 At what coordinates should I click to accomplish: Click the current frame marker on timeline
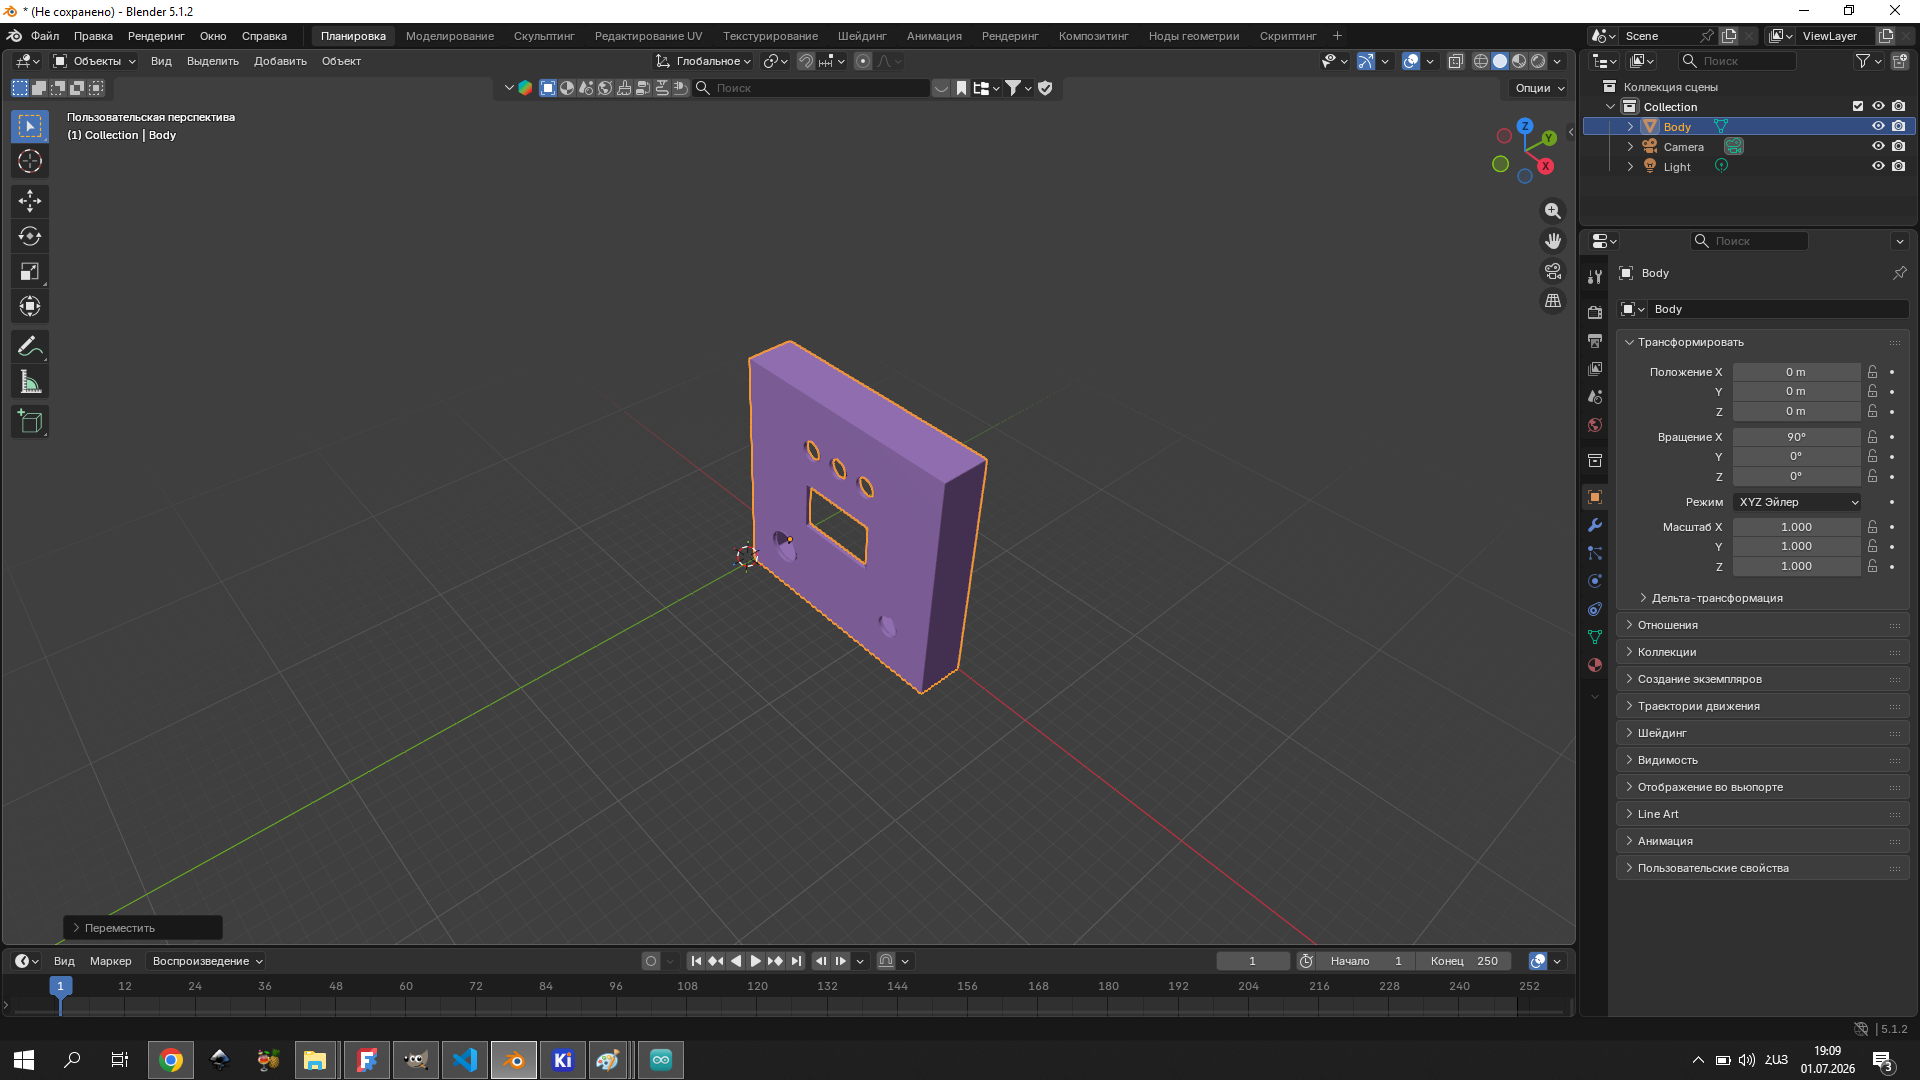pos(60,986)
